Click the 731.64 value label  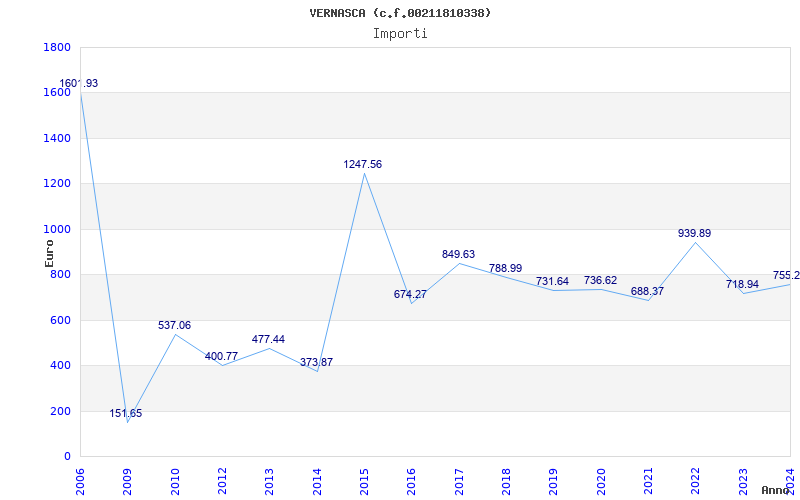pyautogui.click(x=552, y=282)
